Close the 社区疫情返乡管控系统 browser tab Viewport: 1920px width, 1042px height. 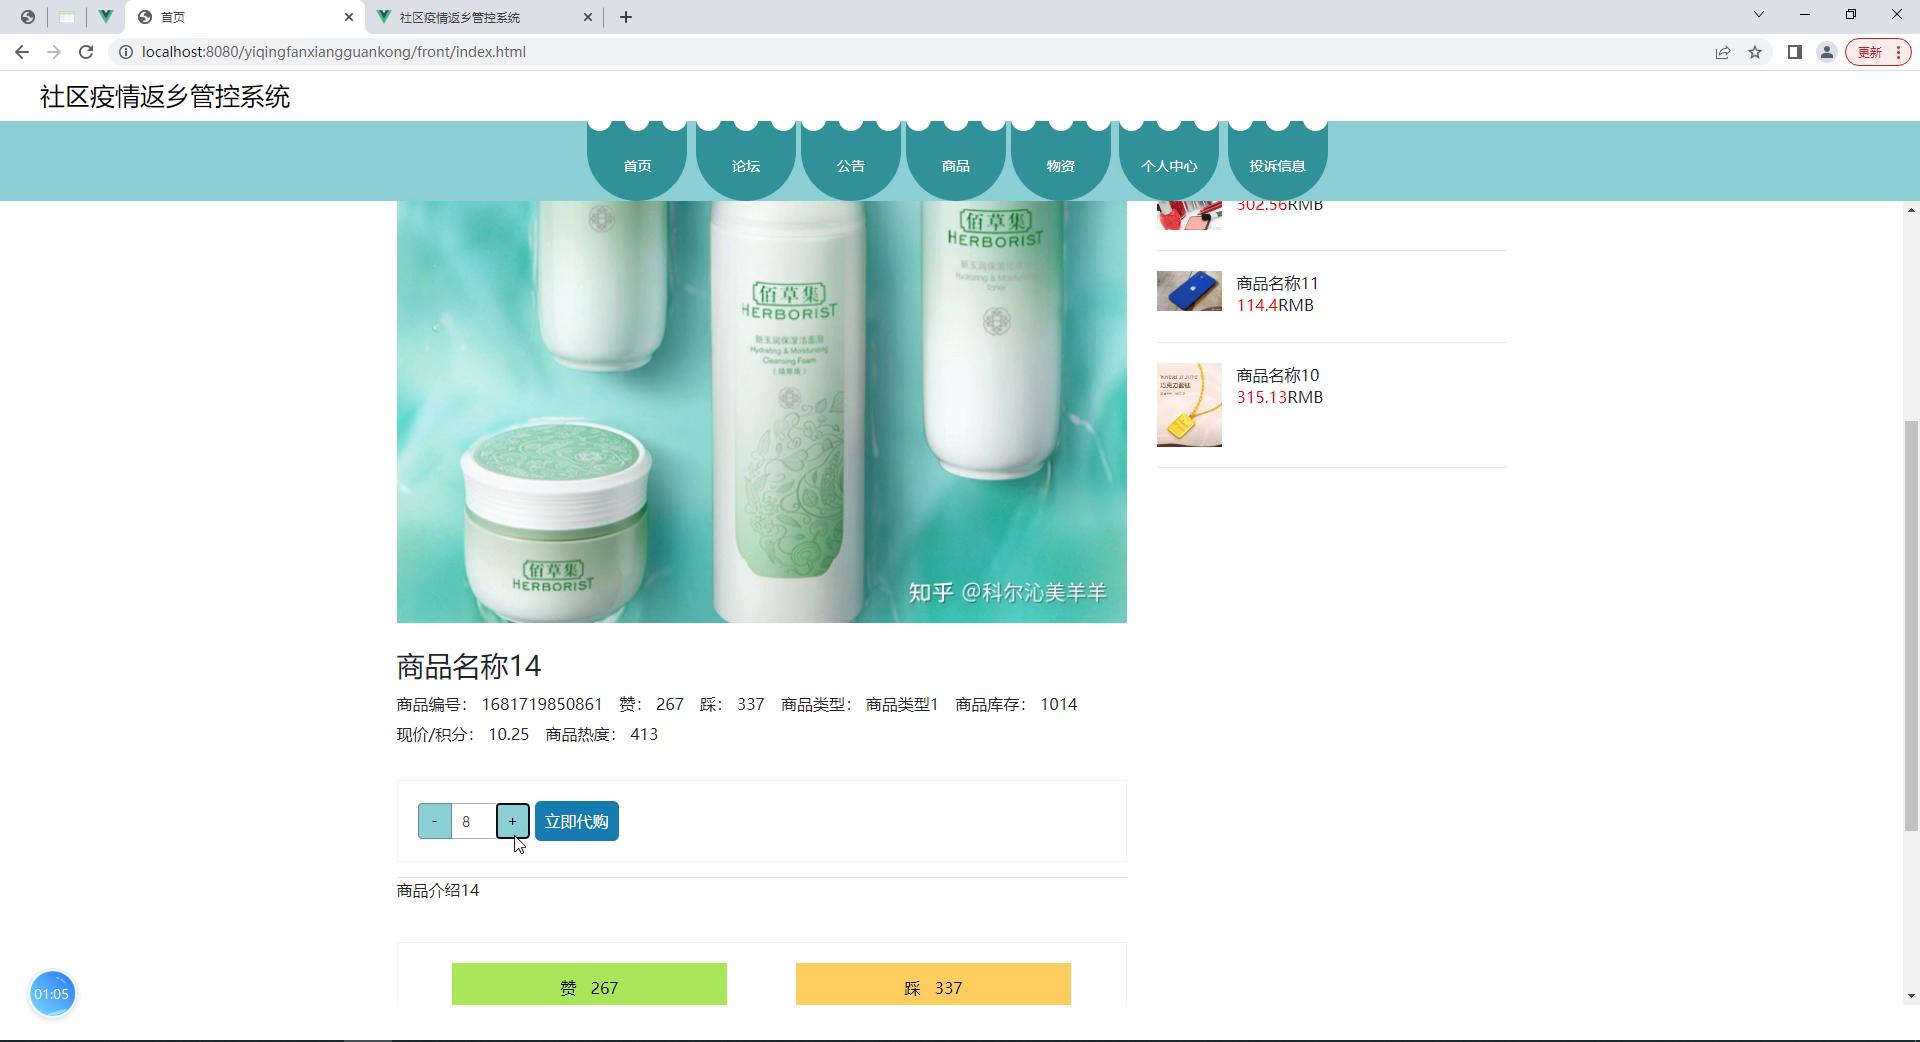tap(588, 17)
